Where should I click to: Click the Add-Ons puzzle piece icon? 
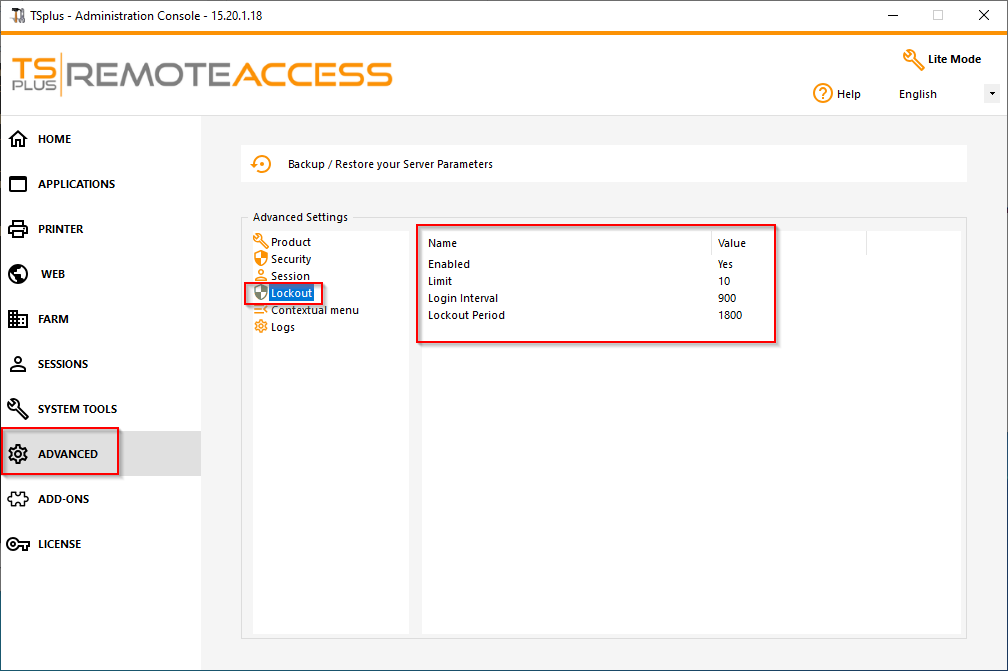pyautogui.click(x=18, y=499)
